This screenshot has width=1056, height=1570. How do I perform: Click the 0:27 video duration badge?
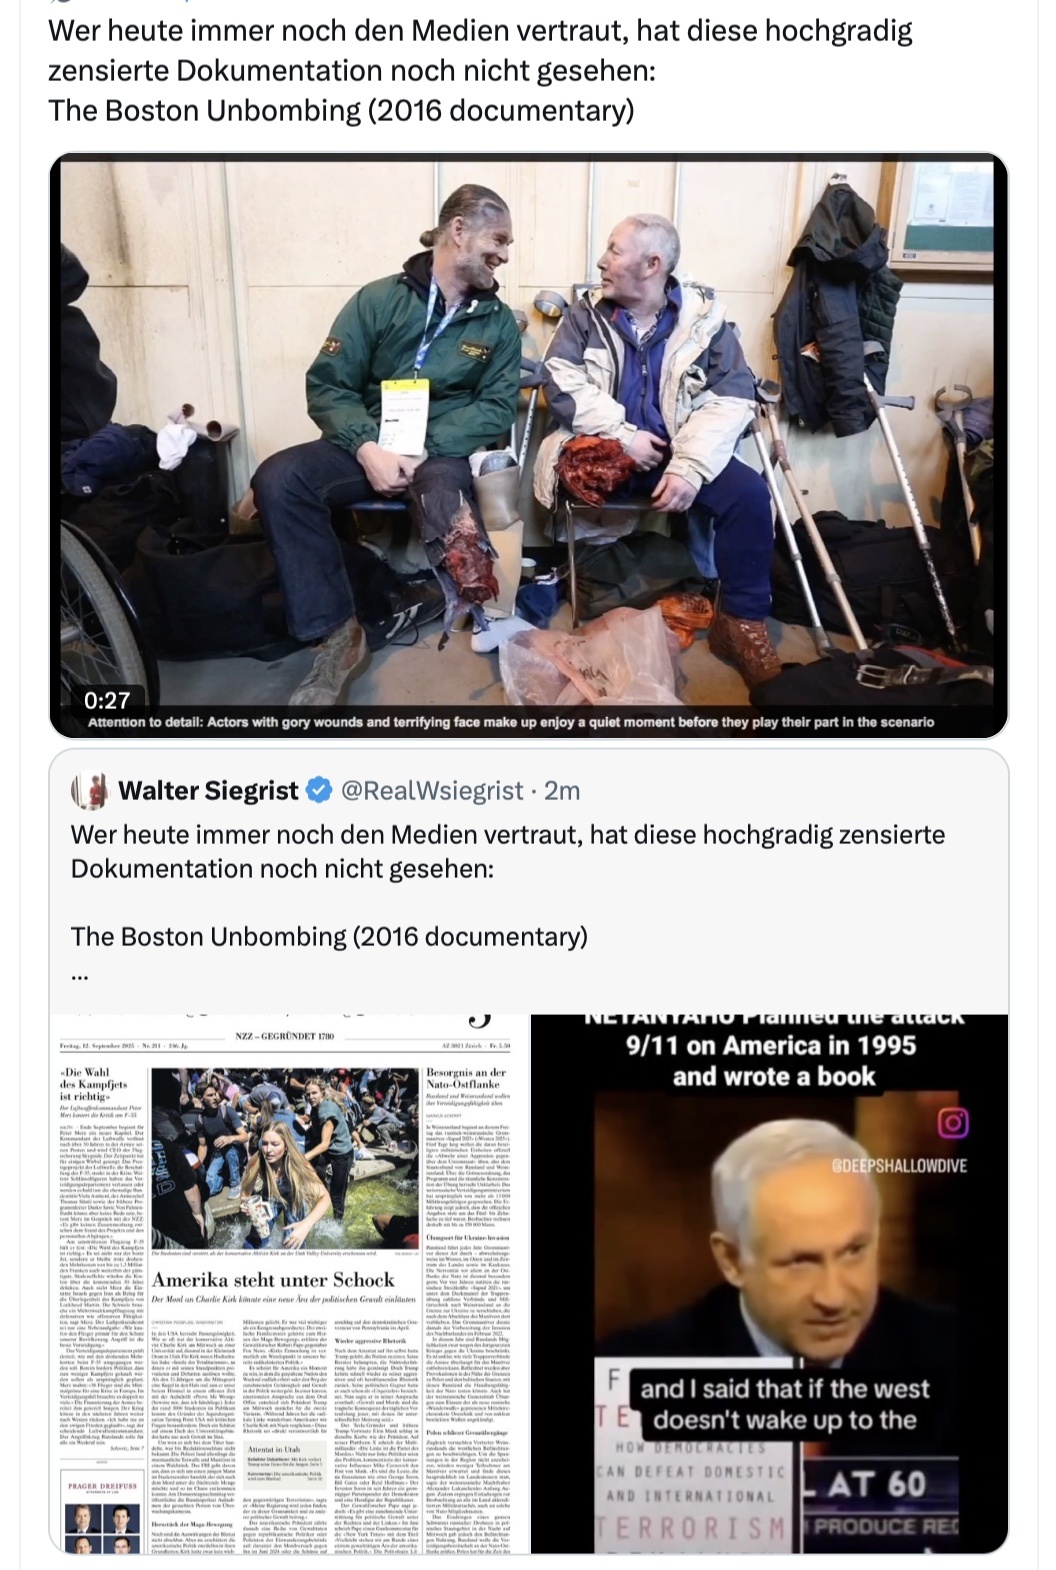[x=107, y=700]
